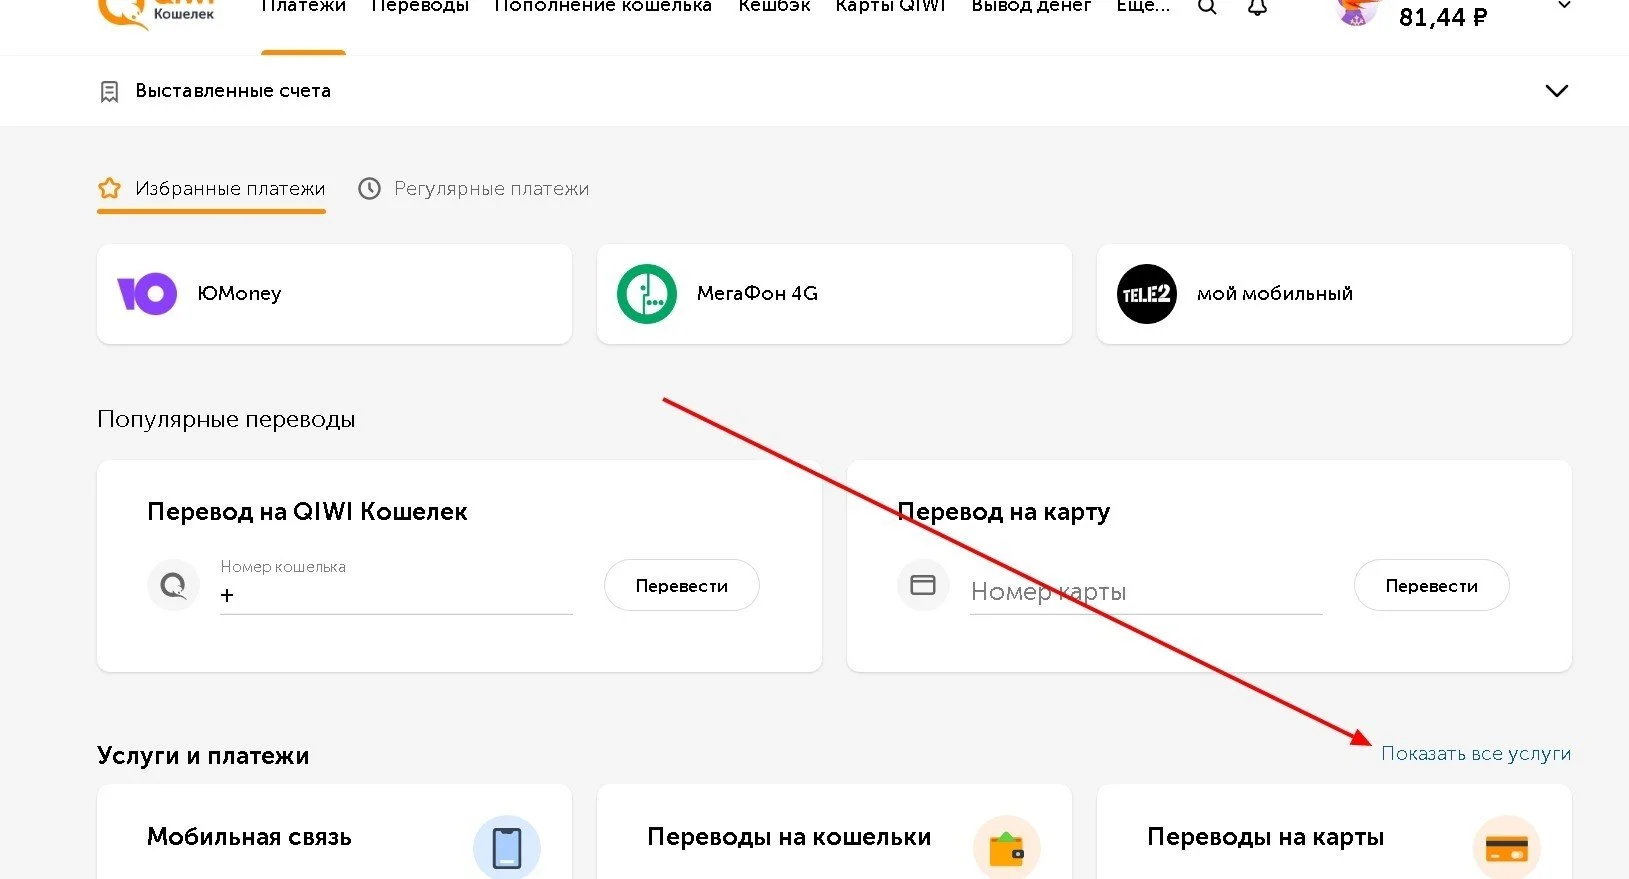
Task: Click the МегаФон green logo icon
Action: pos(647,294)
